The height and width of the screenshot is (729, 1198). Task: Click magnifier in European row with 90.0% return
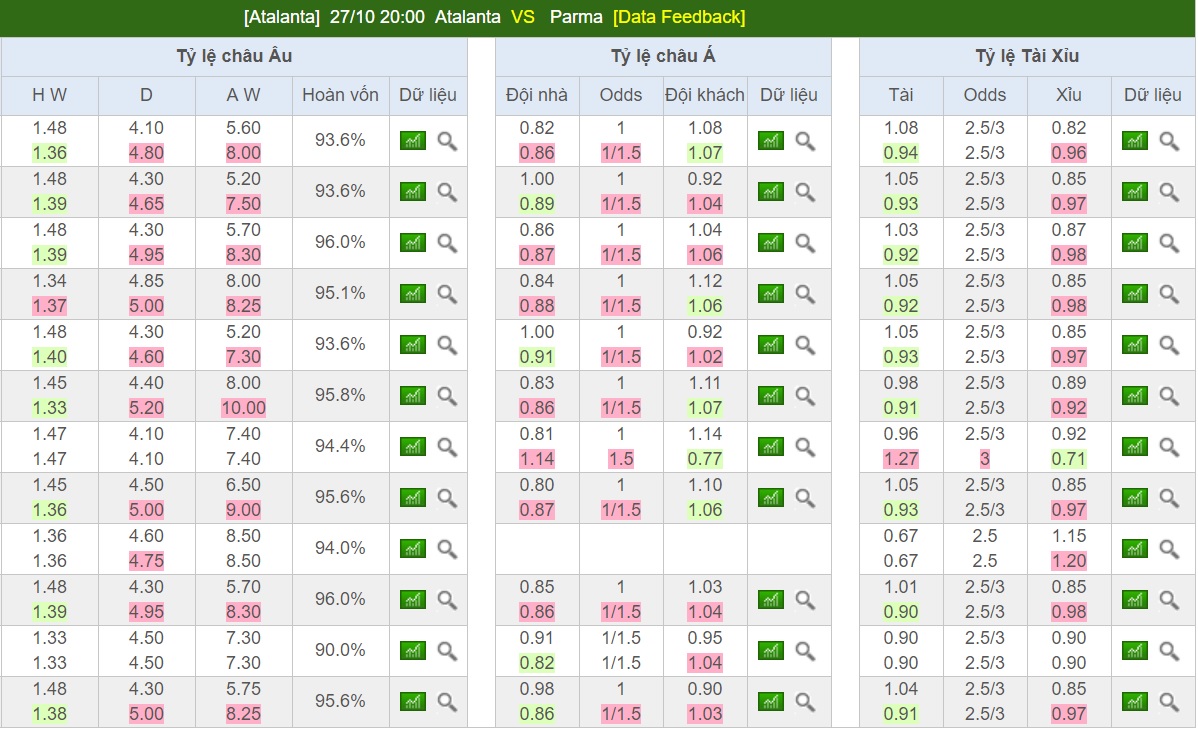447,651
